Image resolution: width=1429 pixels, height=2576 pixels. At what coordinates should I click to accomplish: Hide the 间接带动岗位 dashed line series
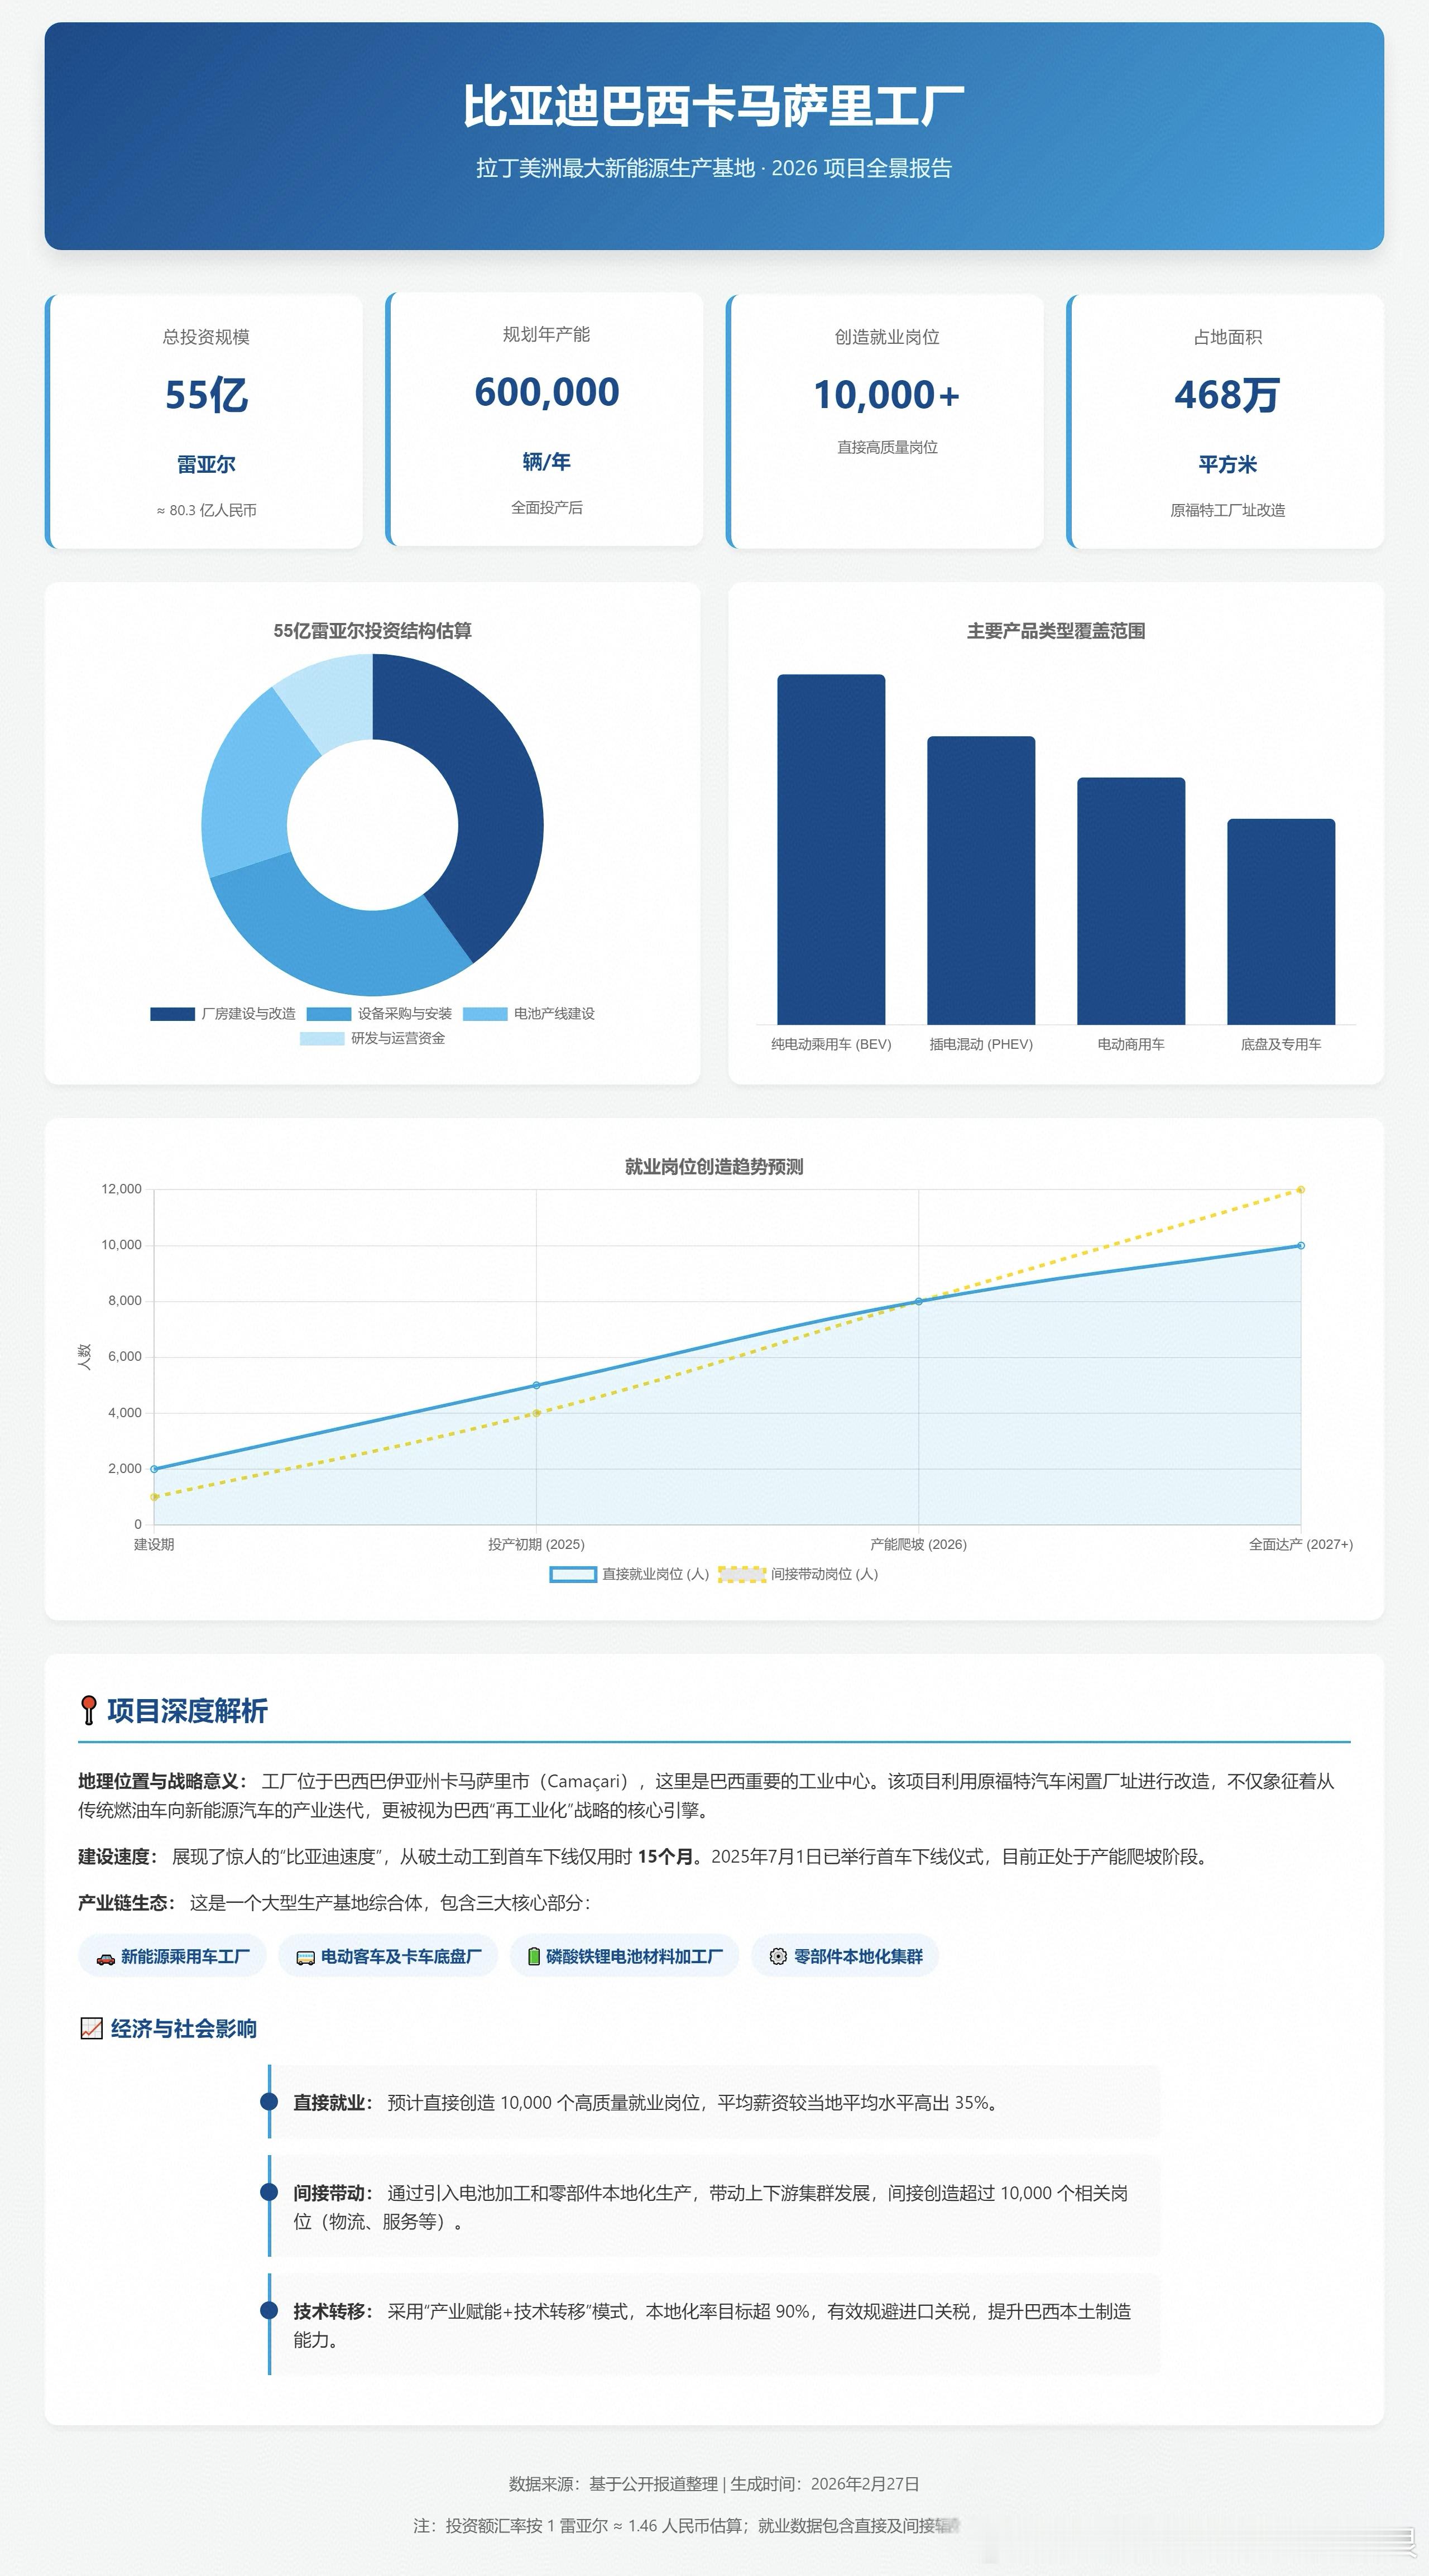[x=823, y=1574]
